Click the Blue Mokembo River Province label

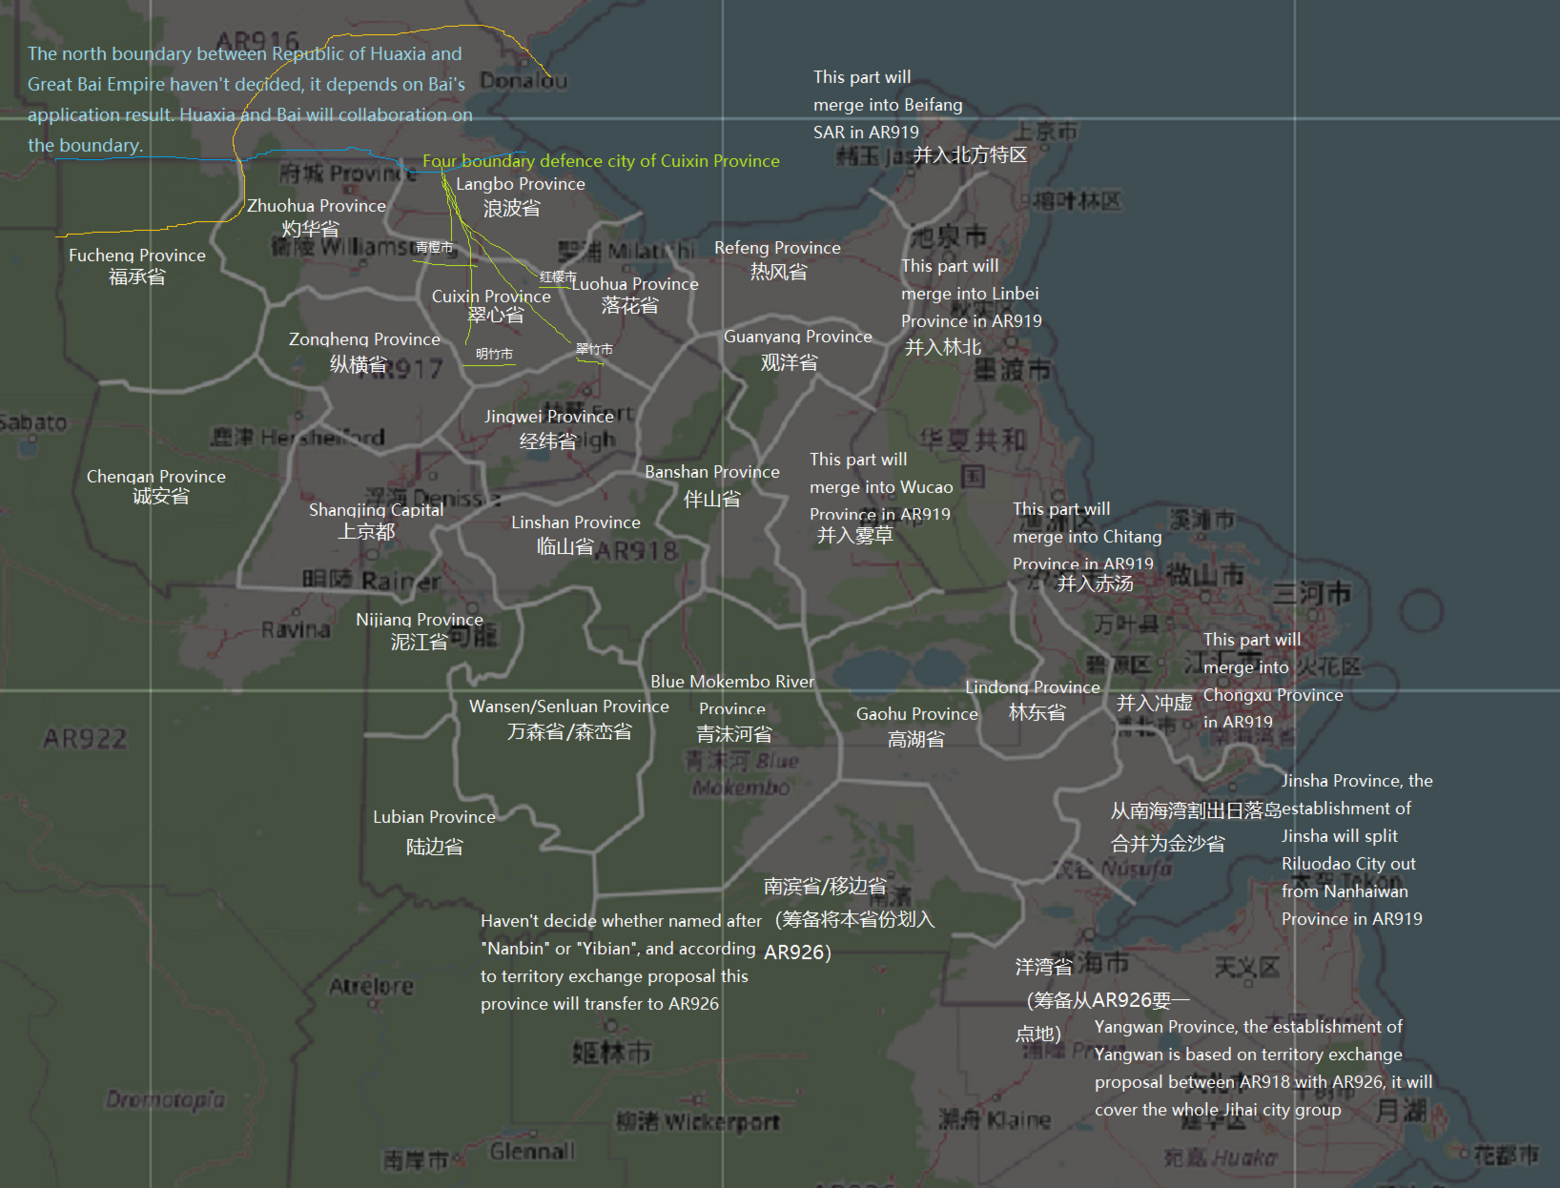[732, 681]
